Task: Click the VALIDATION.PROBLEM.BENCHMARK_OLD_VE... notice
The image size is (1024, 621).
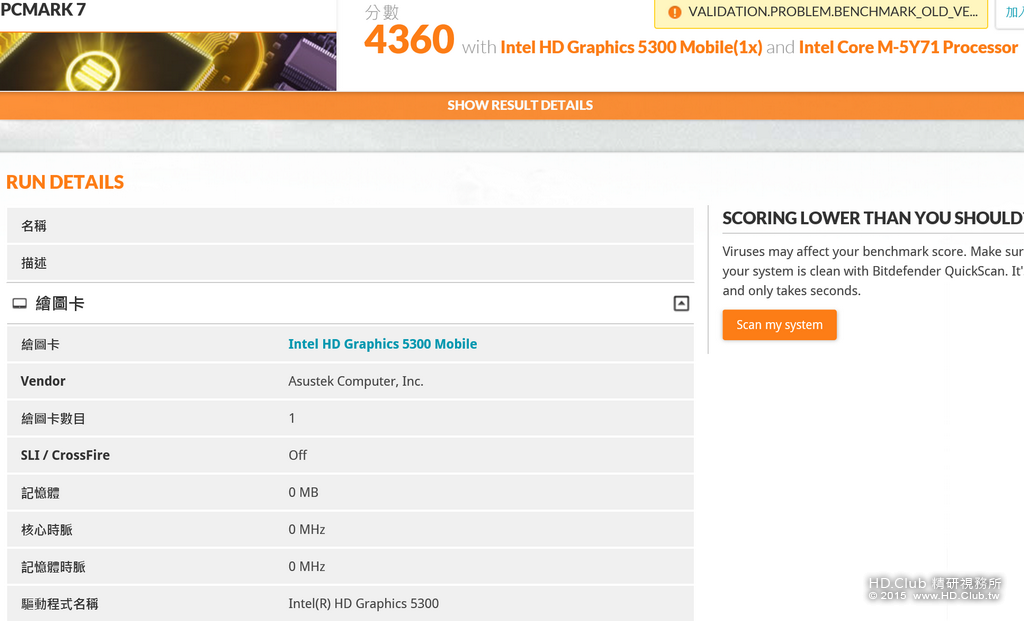Action: pyautogui.click(x=821, y=12)
